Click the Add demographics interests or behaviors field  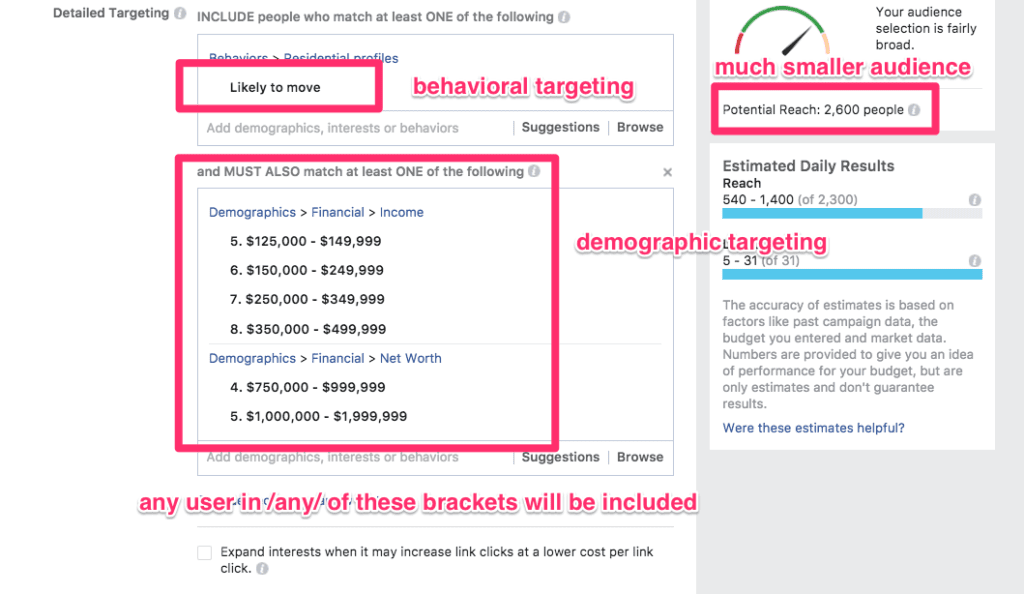tap(330, 127)
